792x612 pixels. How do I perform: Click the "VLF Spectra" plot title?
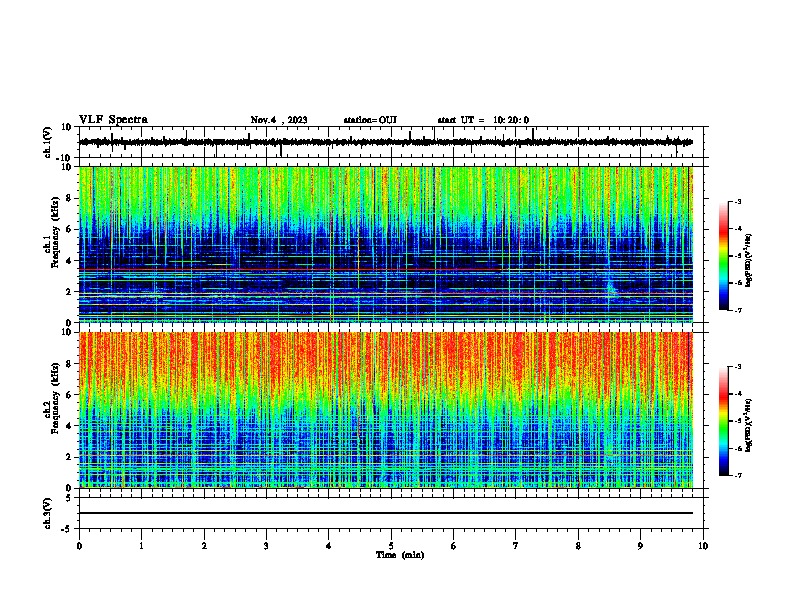[x=113, y=120]
